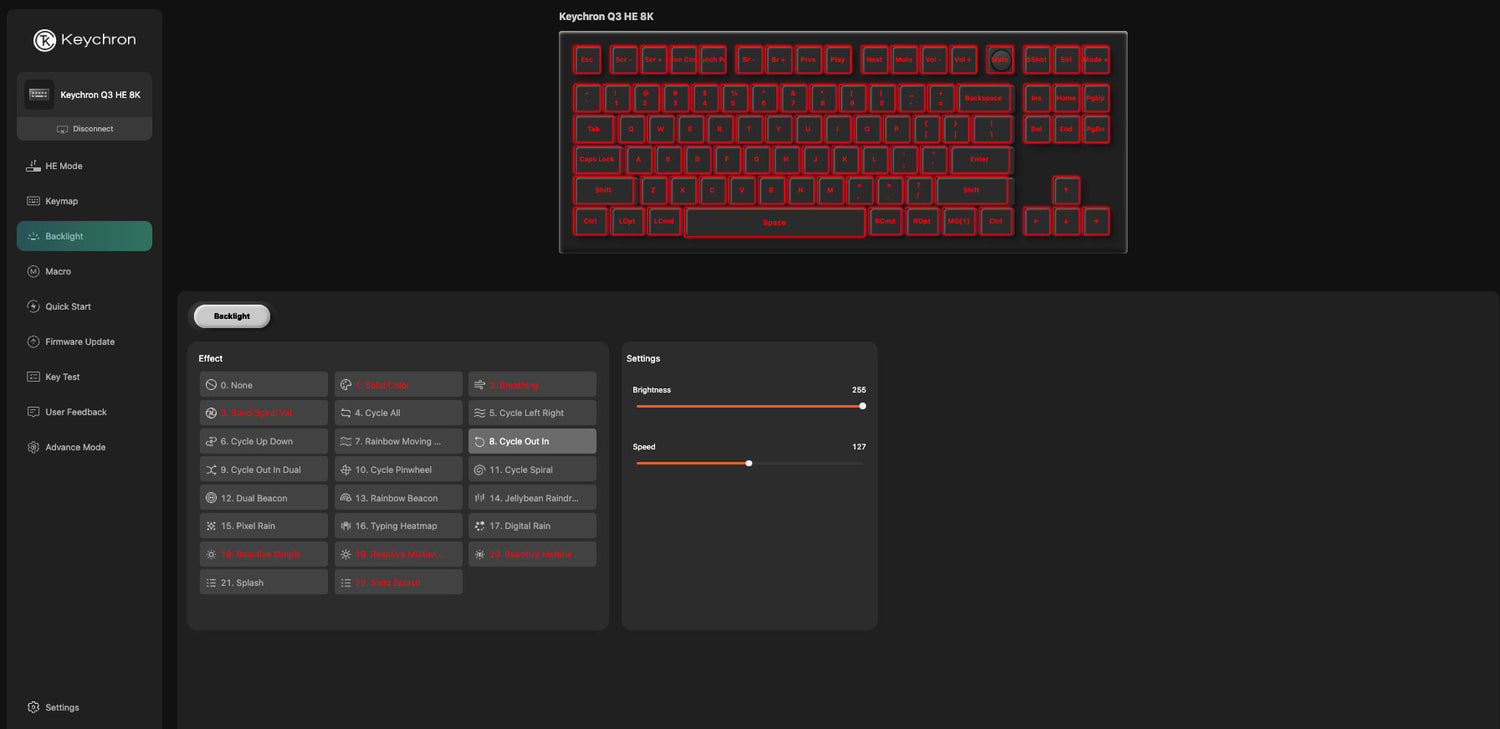The image size is (1500, 729).
Task: Open Advance Mode gear icon
Action: (x=33, y=447)
